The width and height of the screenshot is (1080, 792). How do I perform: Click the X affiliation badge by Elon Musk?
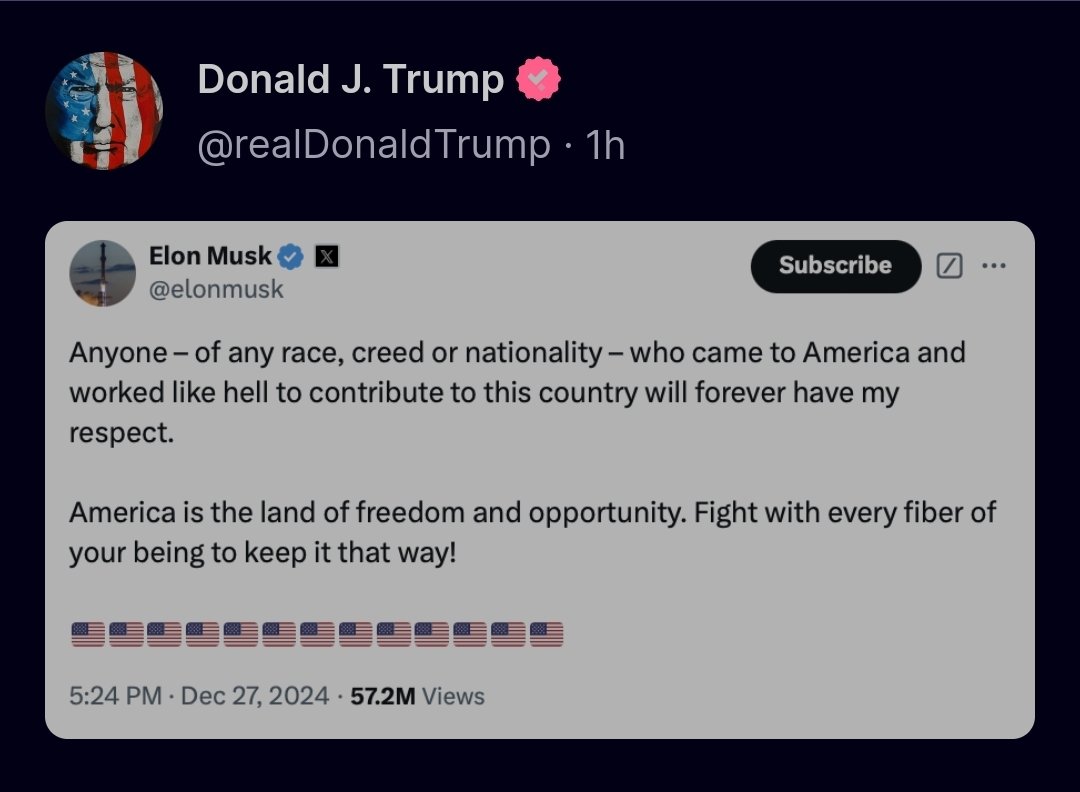click(x=326, y=257)
